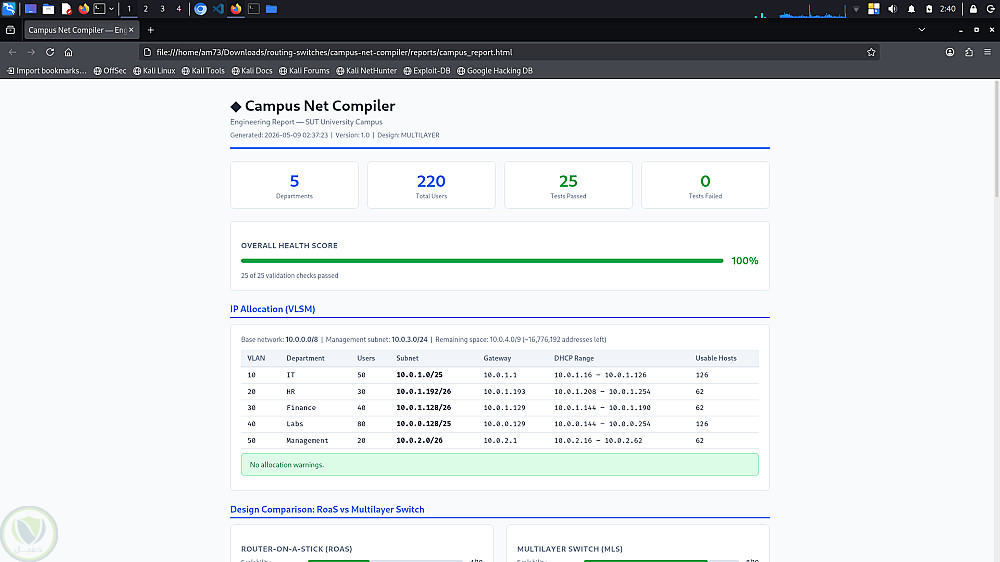The image size is (1000, 562).
Task: Open the Firefox account icon
Action: point(950,52)
